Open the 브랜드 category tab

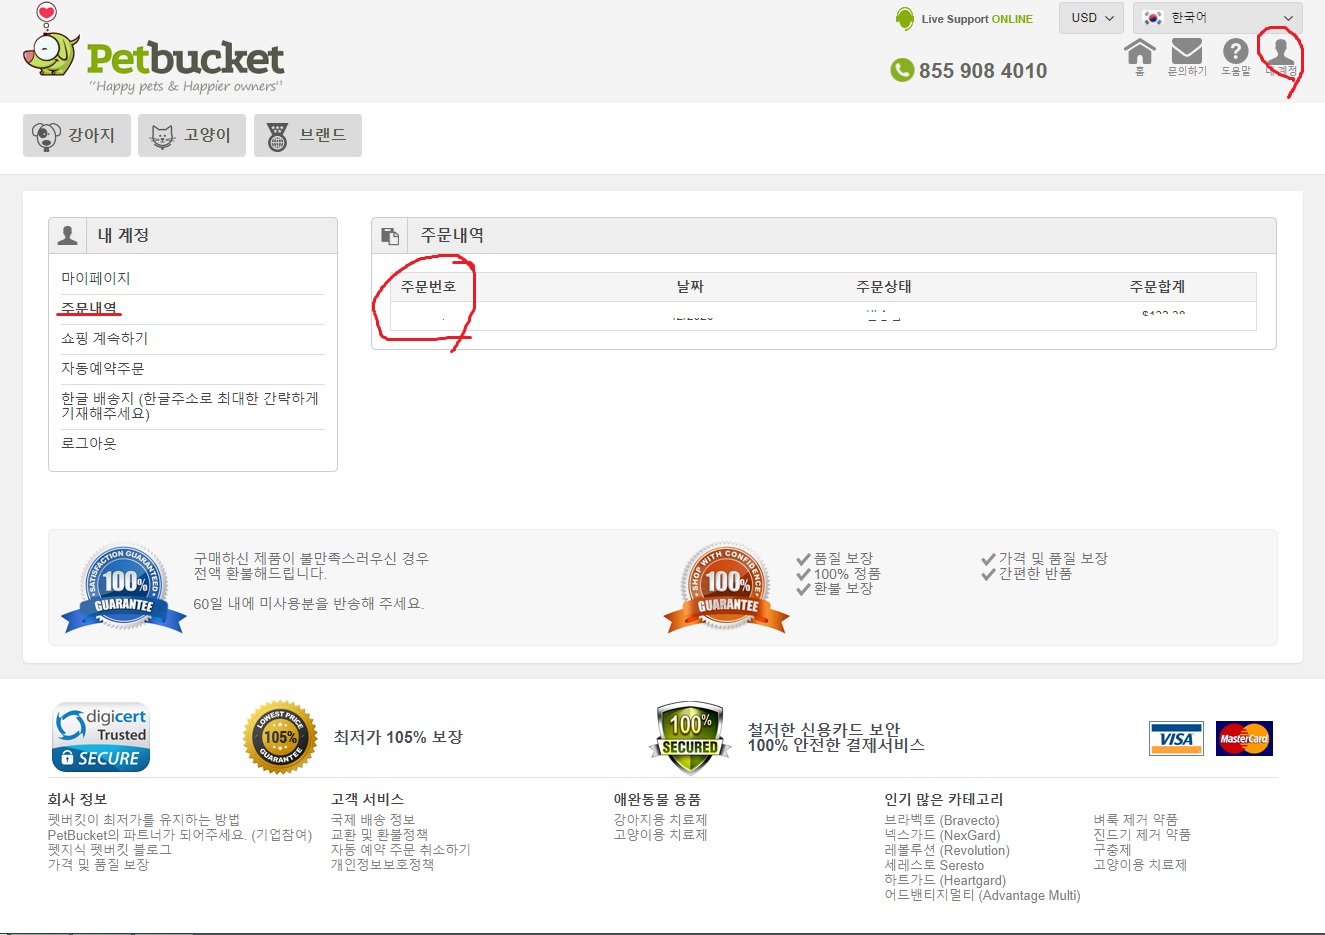point(308,135)
